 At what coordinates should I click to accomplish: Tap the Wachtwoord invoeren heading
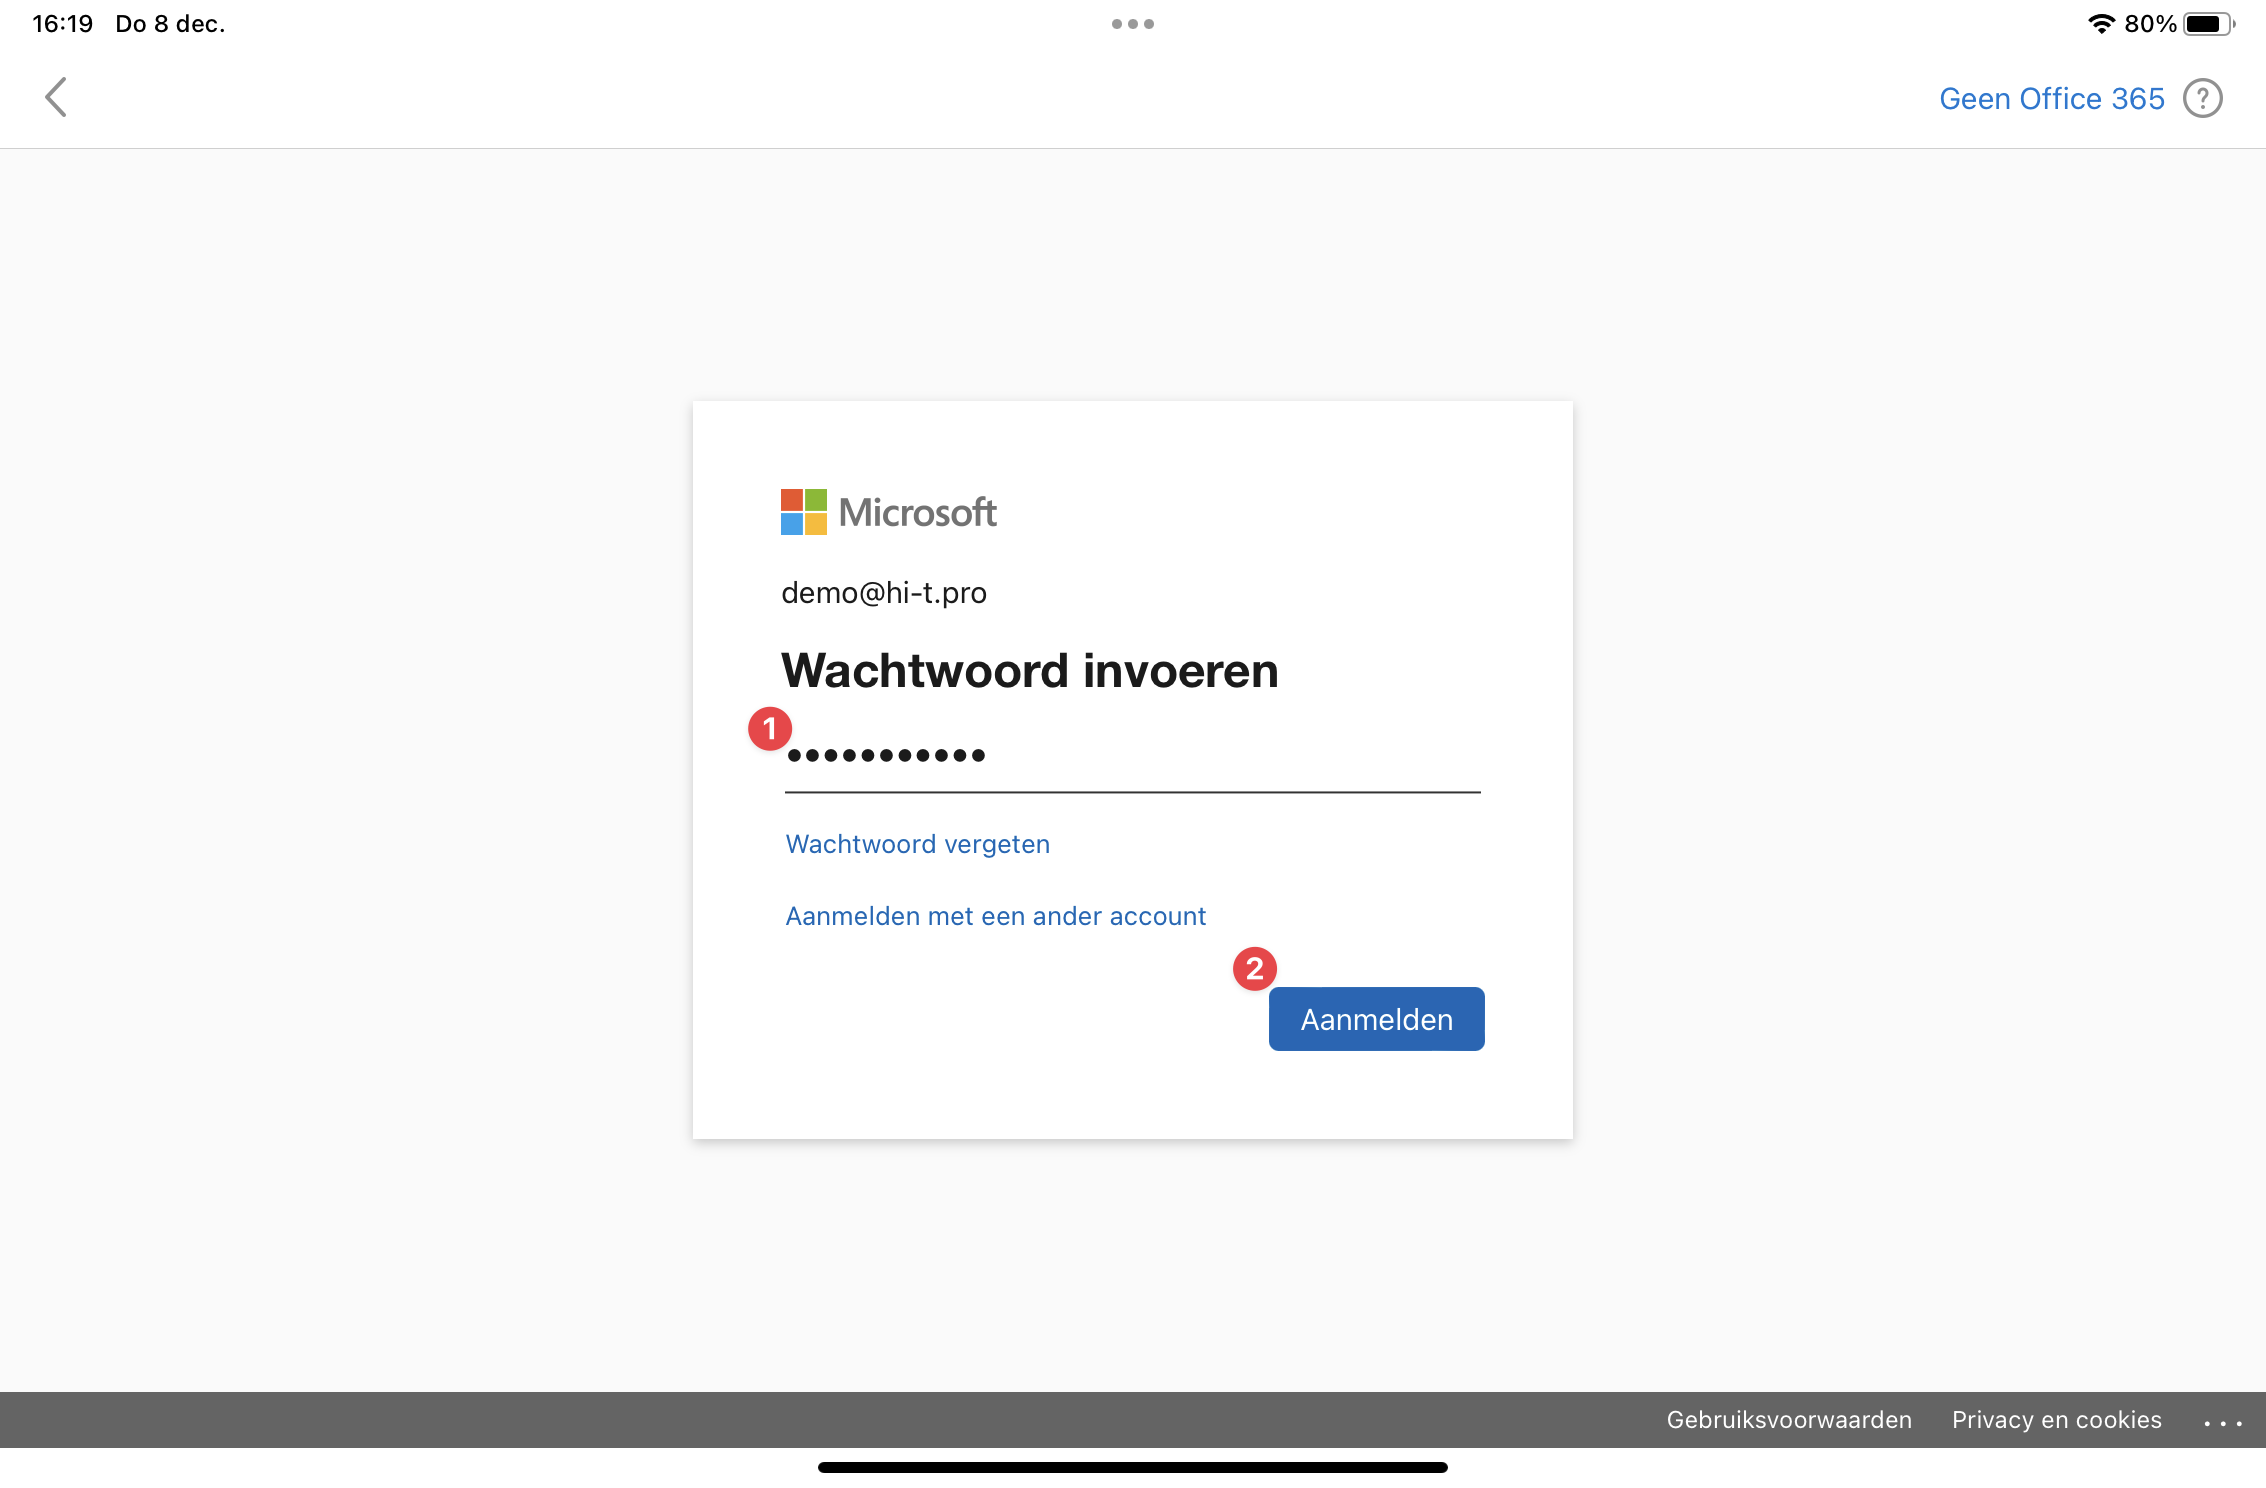1029,670
